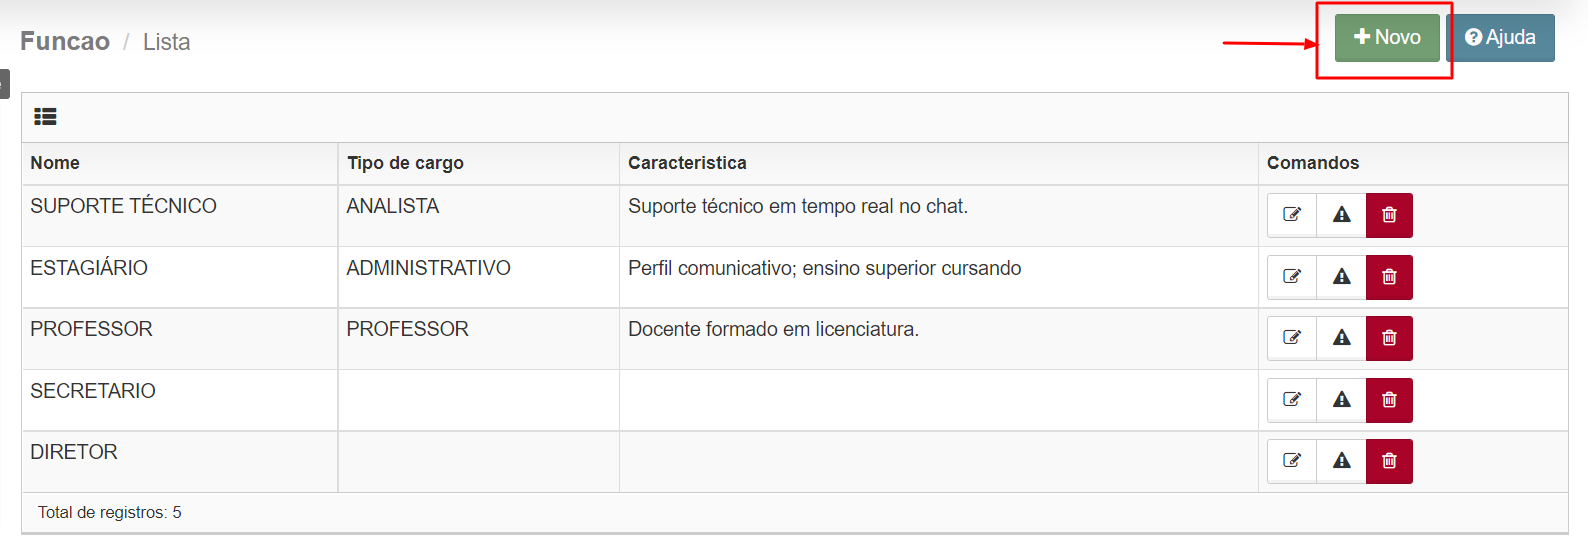Screen dimensions: 1588x552
Task: Open the Ajuda help button
Action: (x=1501, y=38)
